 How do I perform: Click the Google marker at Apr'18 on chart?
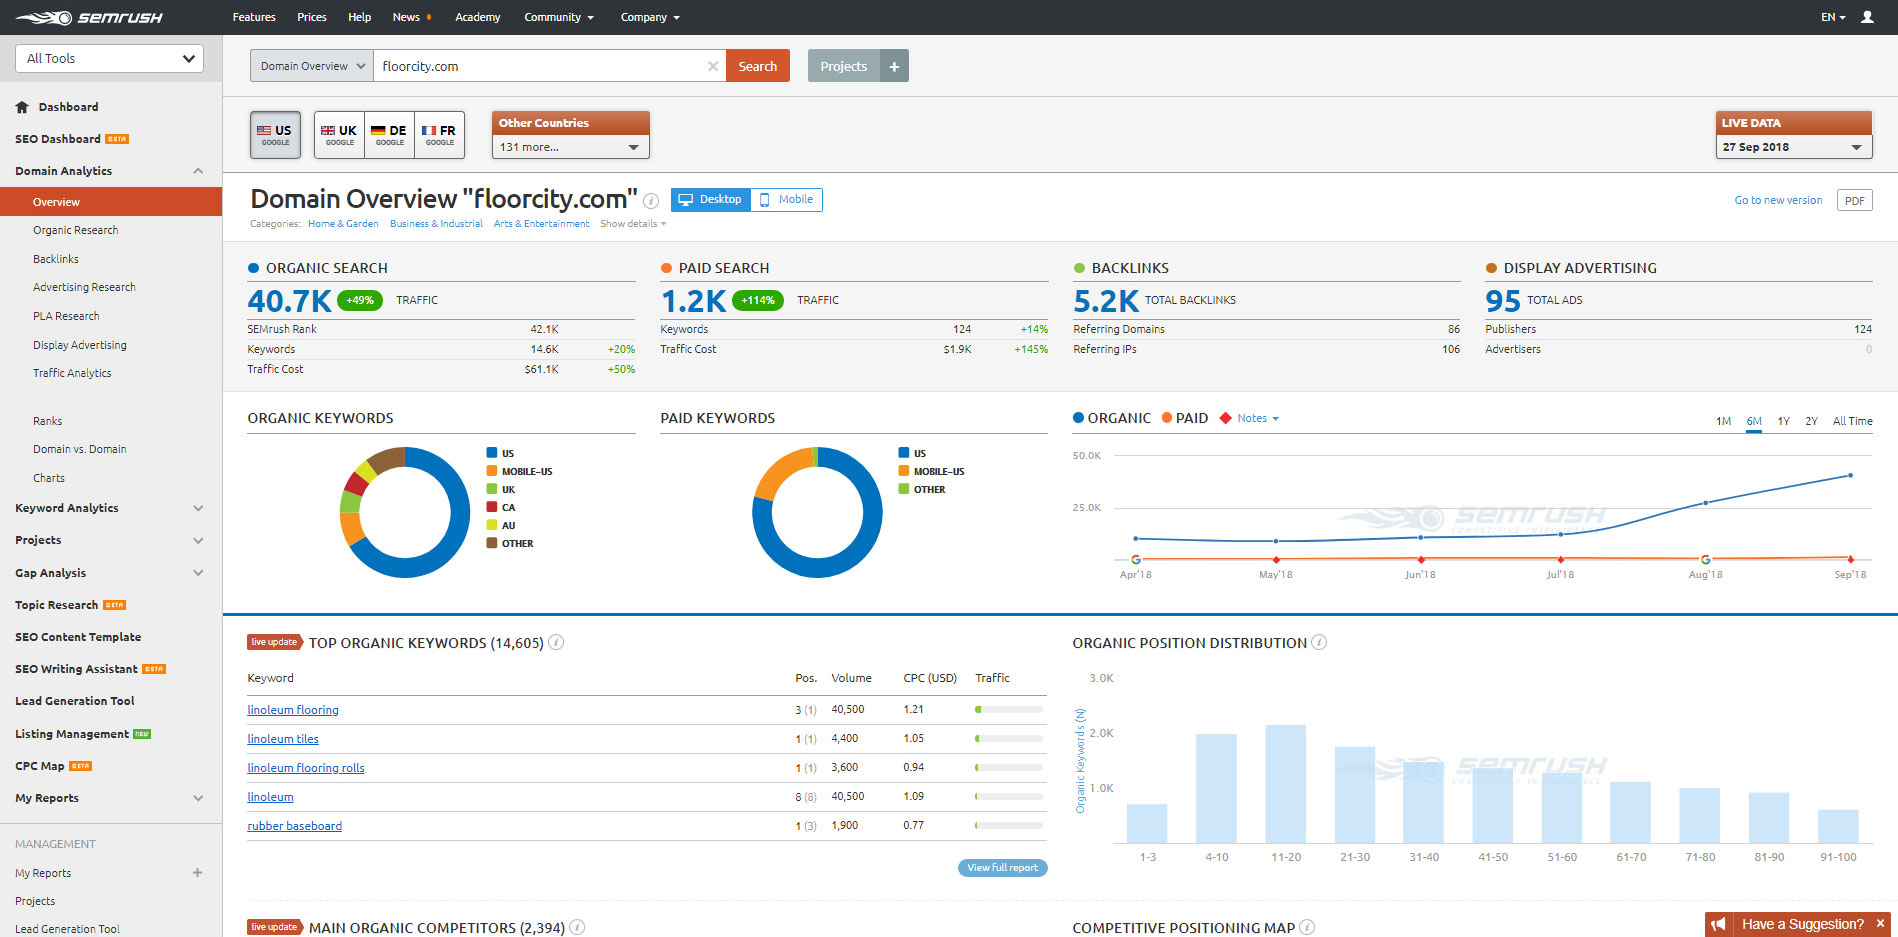coord(1136,559)
